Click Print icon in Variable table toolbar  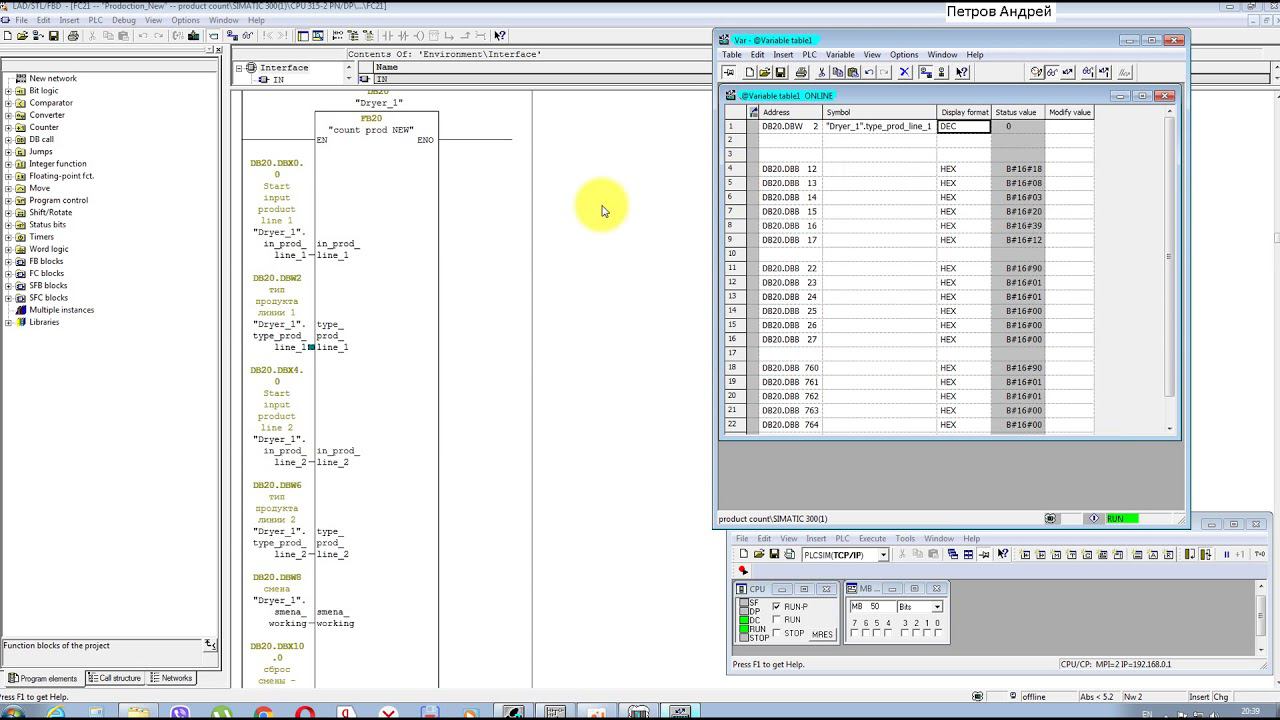point(801,72)
